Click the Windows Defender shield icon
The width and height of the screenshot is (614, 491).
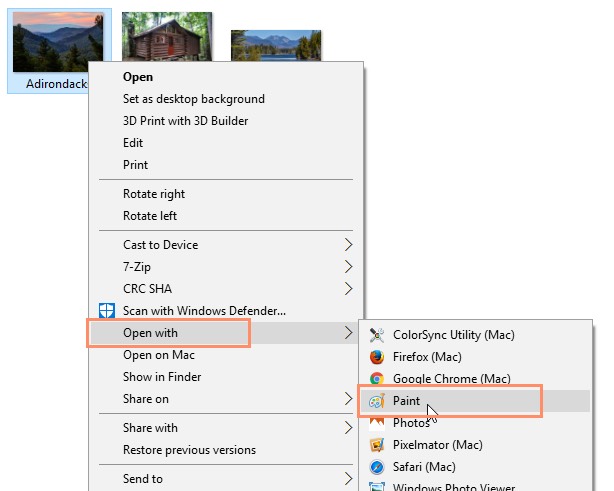pyautogui.click(x=107, y=311)
